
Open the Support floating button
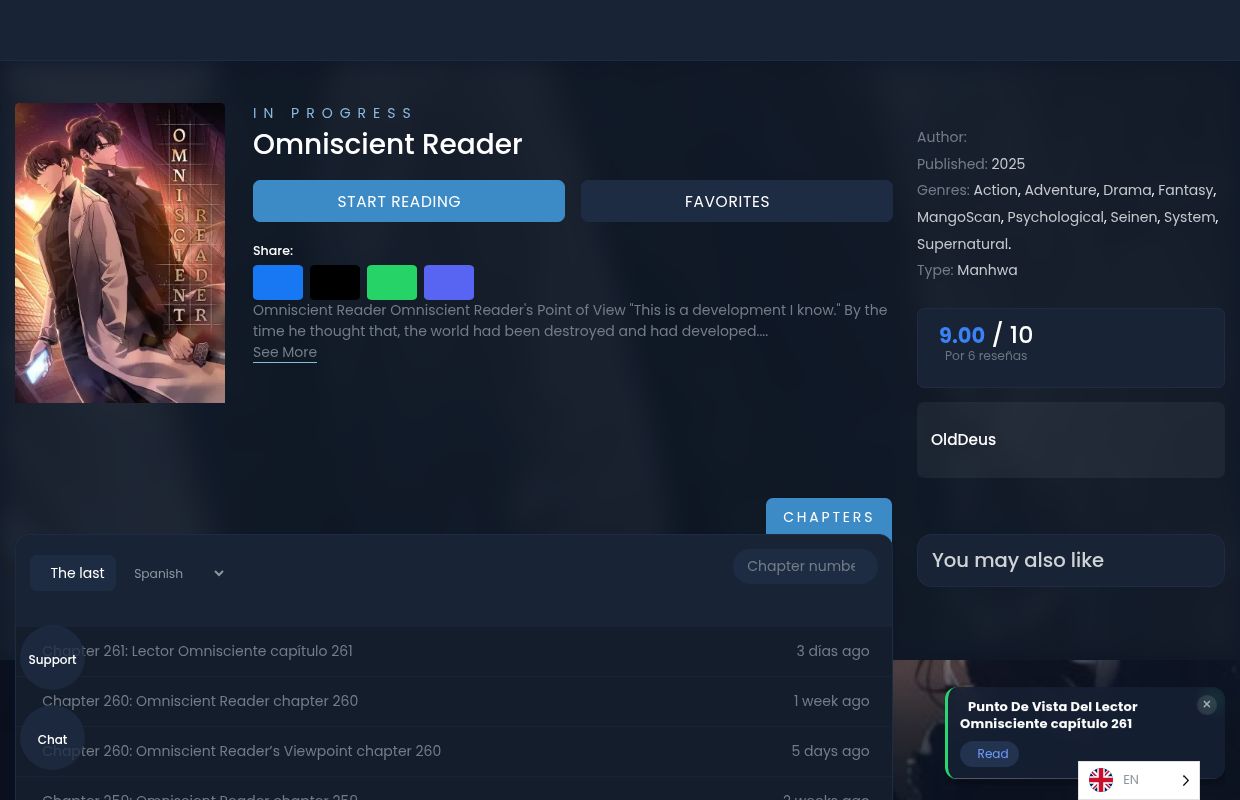coord(52,658)
